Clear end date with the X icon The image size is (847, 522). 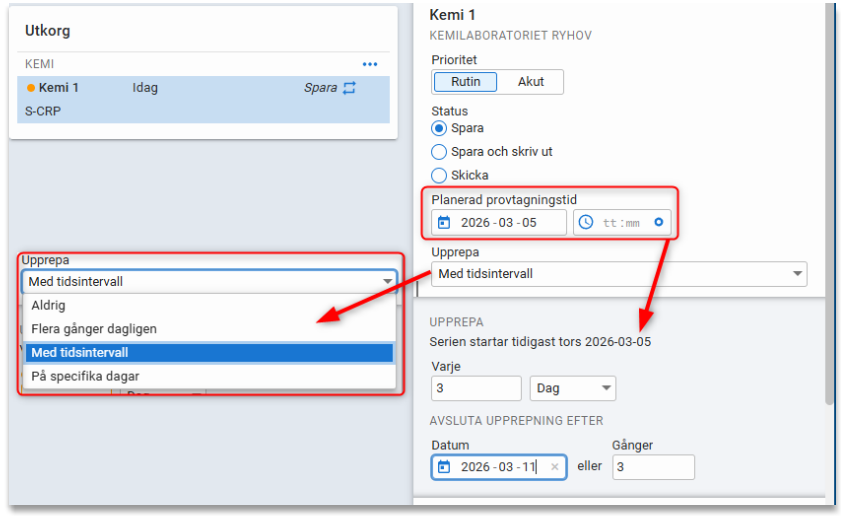pyautogui.click(x=554, y=467)
